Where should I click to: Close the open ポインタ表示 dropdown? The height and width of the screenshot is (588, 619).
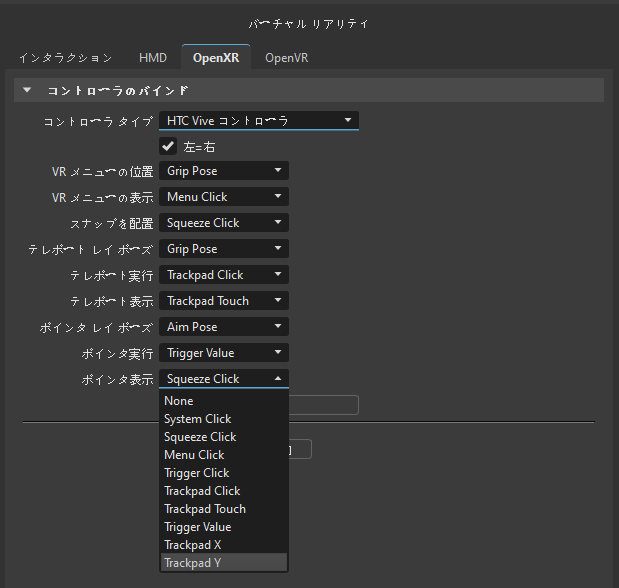click(224, 379)
